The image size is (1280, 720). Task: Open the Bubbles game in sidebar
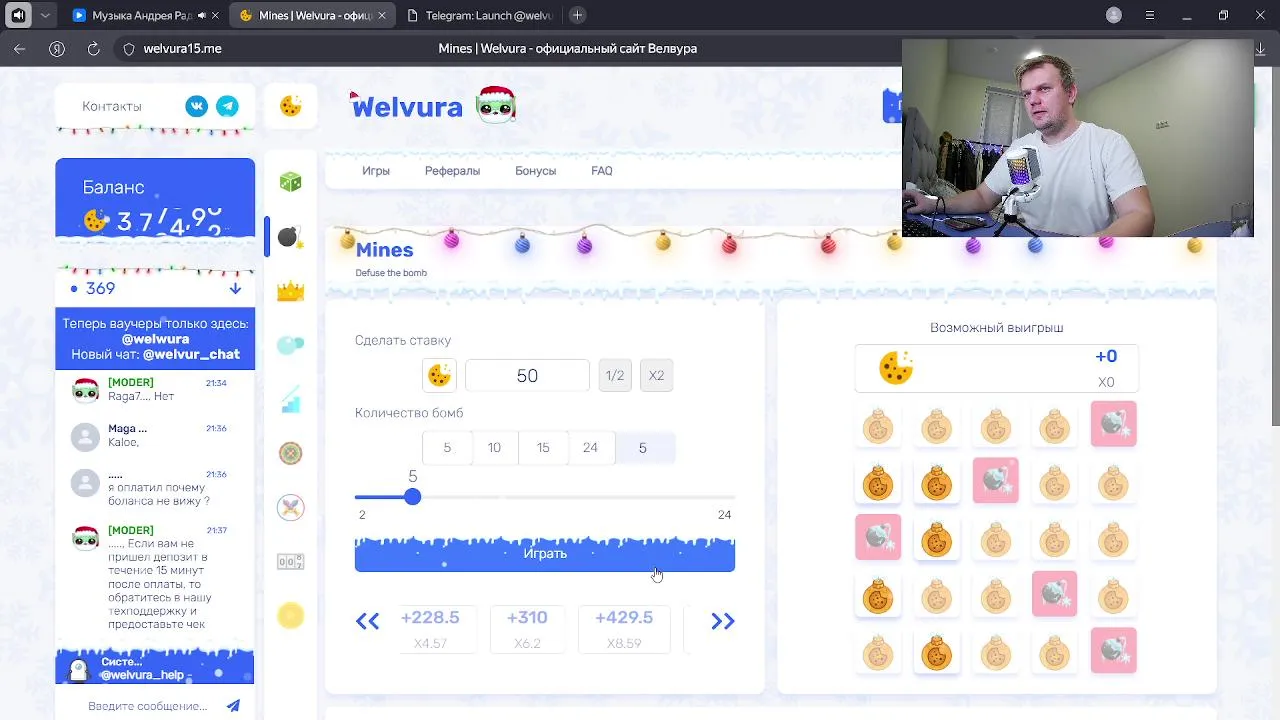click(290, 345)
